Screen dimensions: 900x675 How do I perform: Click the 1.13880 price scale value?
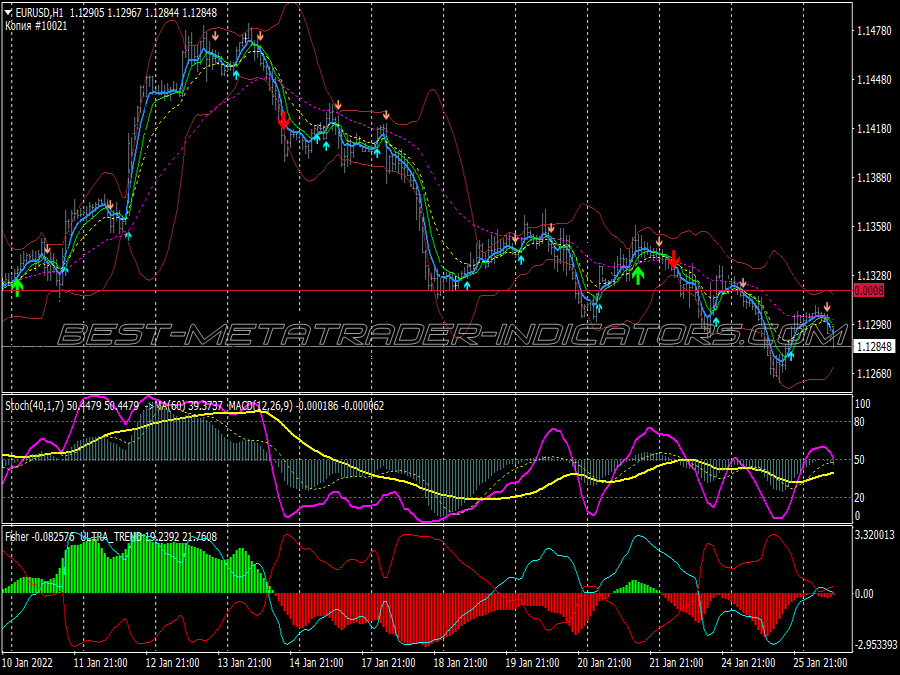[x=874, y=178]
